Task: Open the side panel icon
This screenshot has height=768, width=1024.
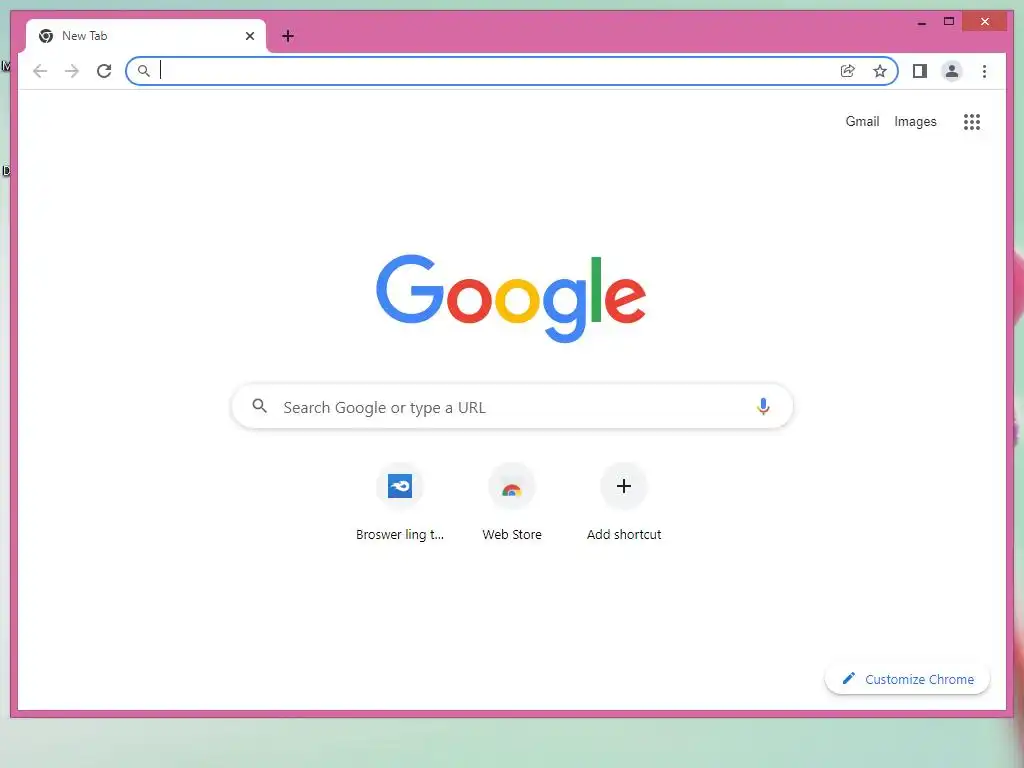Action: [x=920, y=71]
